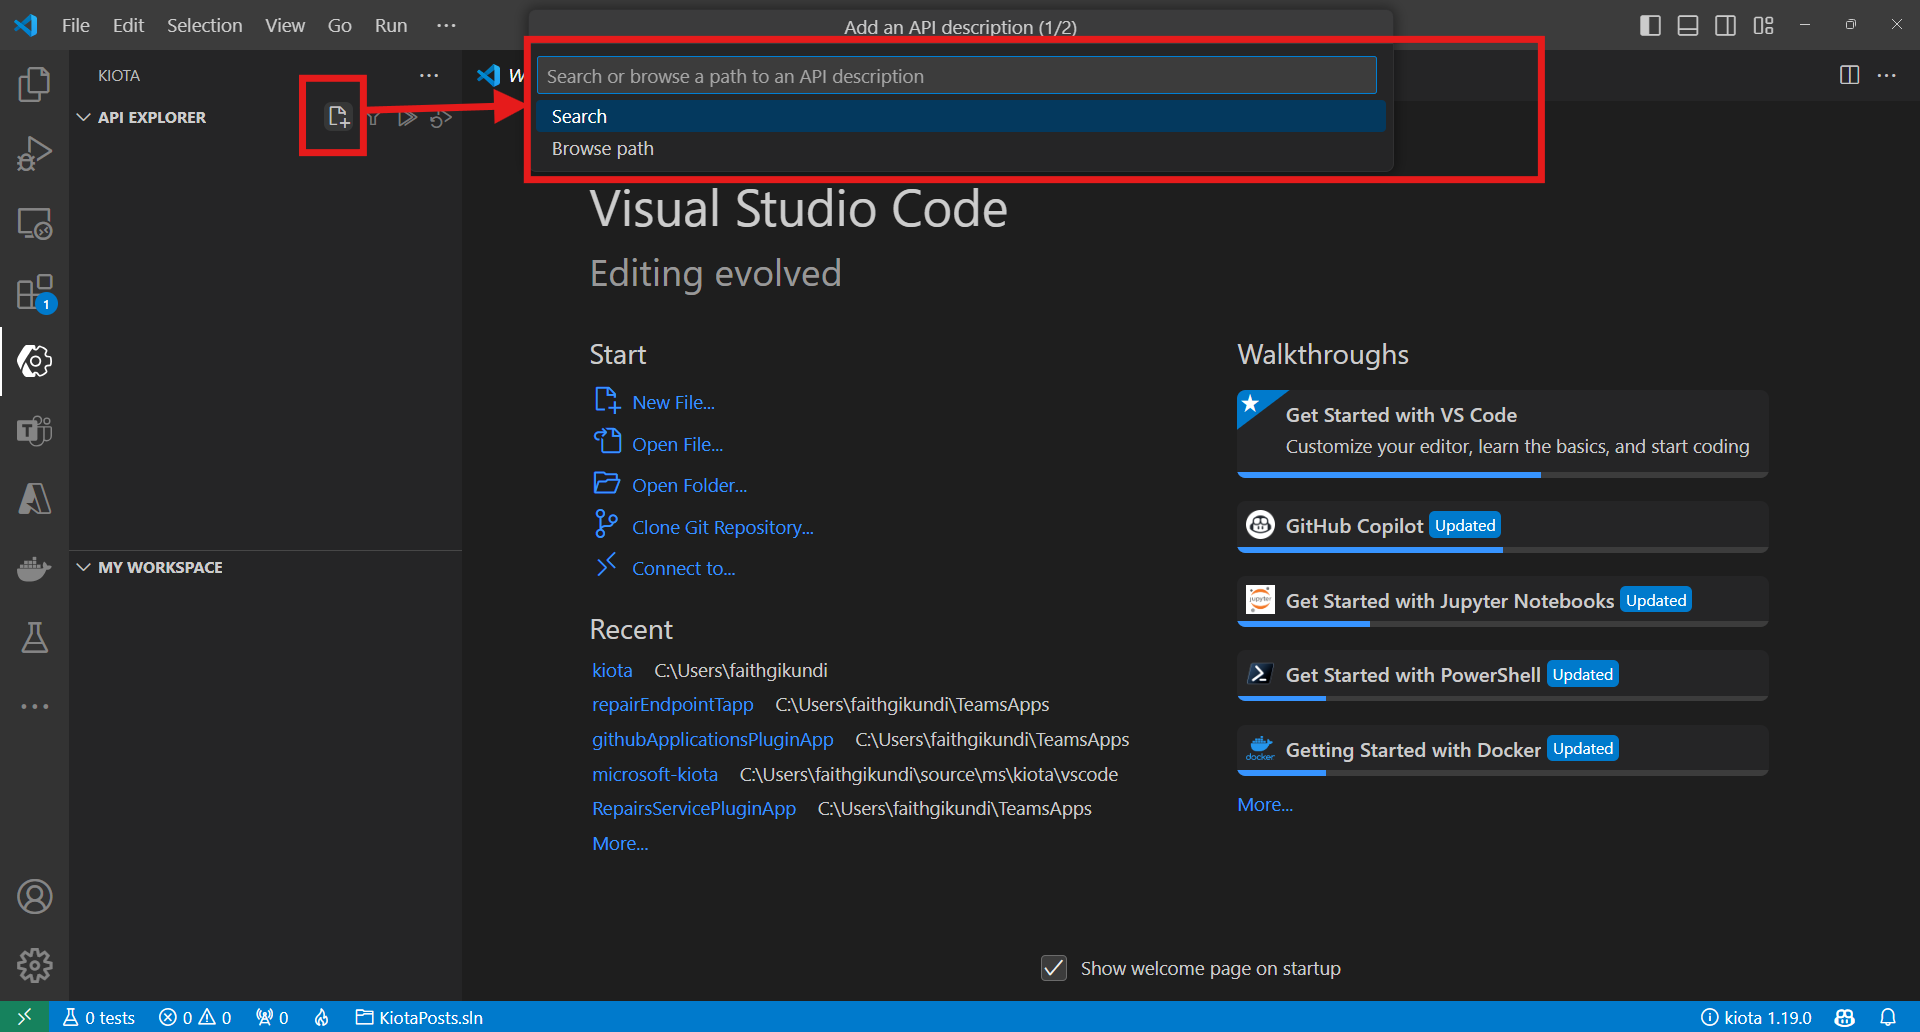
Task: Open Kiota view more actions menu
Action: click(429, 76)
